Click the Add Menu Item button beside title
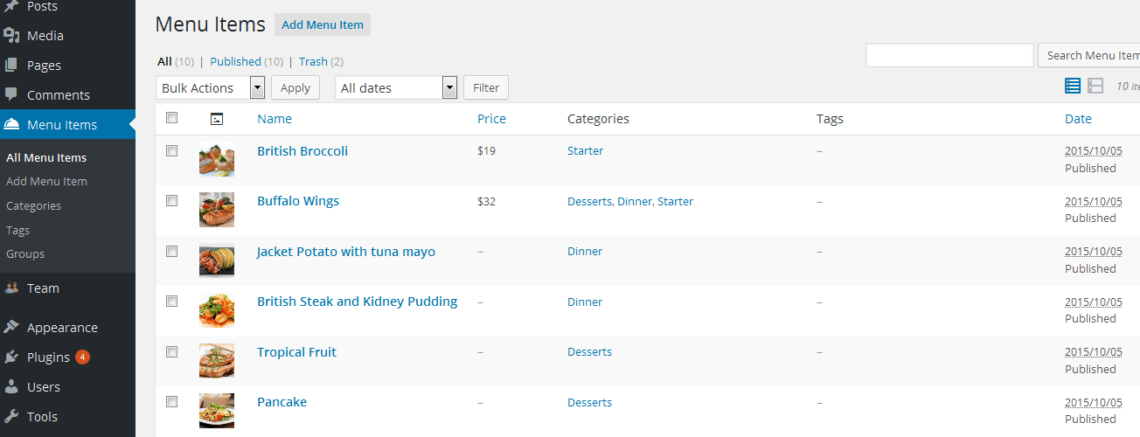The height and width of the screenshot is (437, 1140). click(x=323, y=25)
